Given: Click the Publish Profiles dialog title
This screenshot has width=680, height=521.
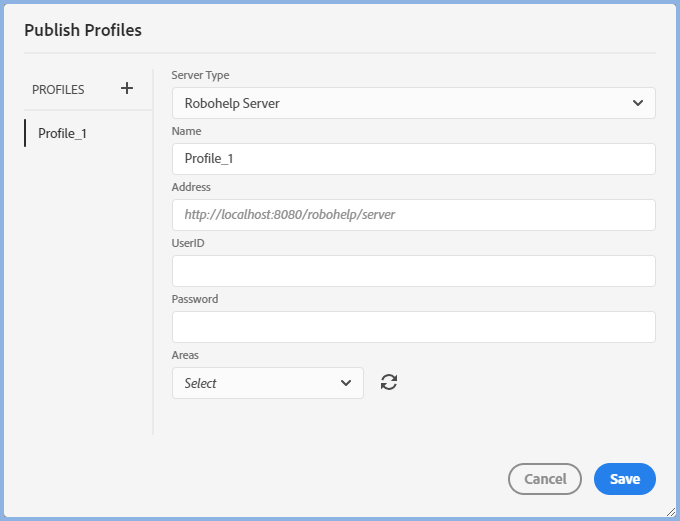Looking at the screenshot, I should (x=83, y=30).
